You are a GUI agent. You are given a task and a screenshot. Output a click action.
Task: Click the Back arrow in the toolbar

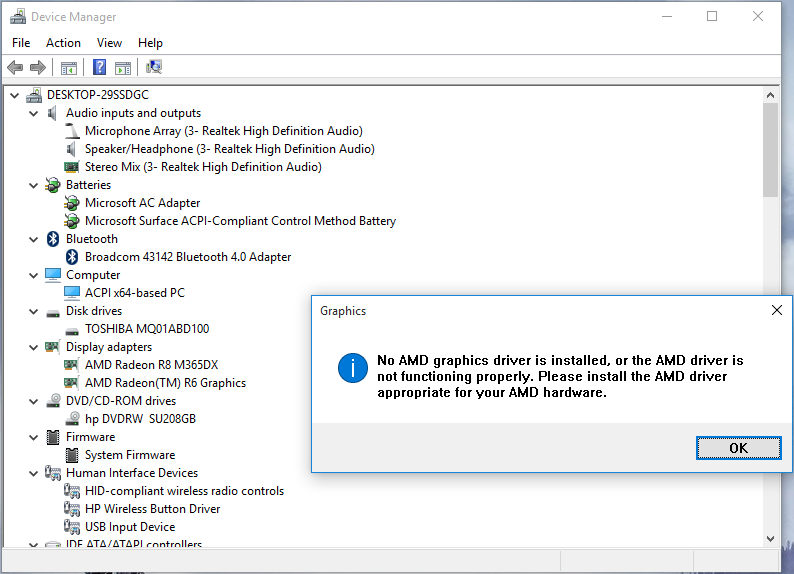(x=15, y=67)
